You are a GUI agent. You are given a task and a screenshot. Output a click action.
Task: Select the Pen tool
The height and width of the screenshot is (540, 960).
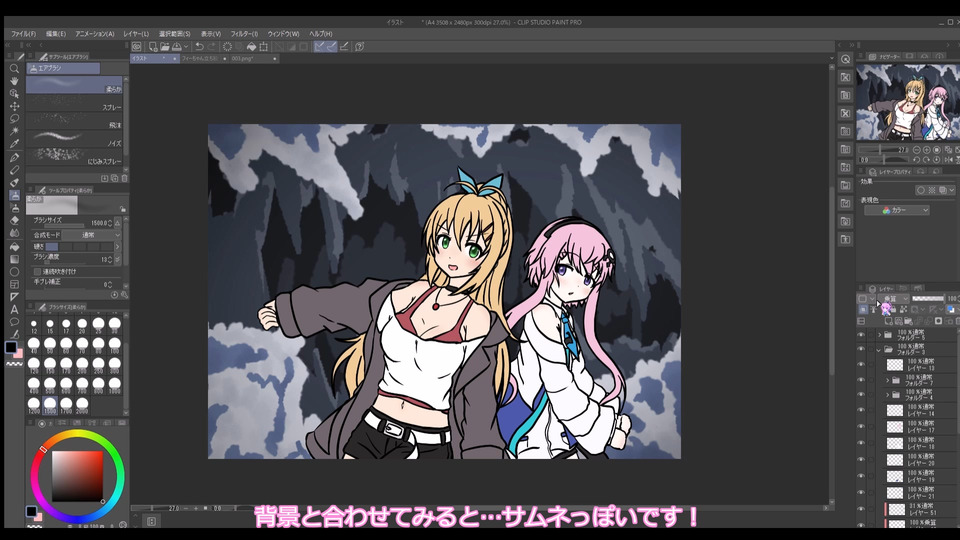pos(14,157)
